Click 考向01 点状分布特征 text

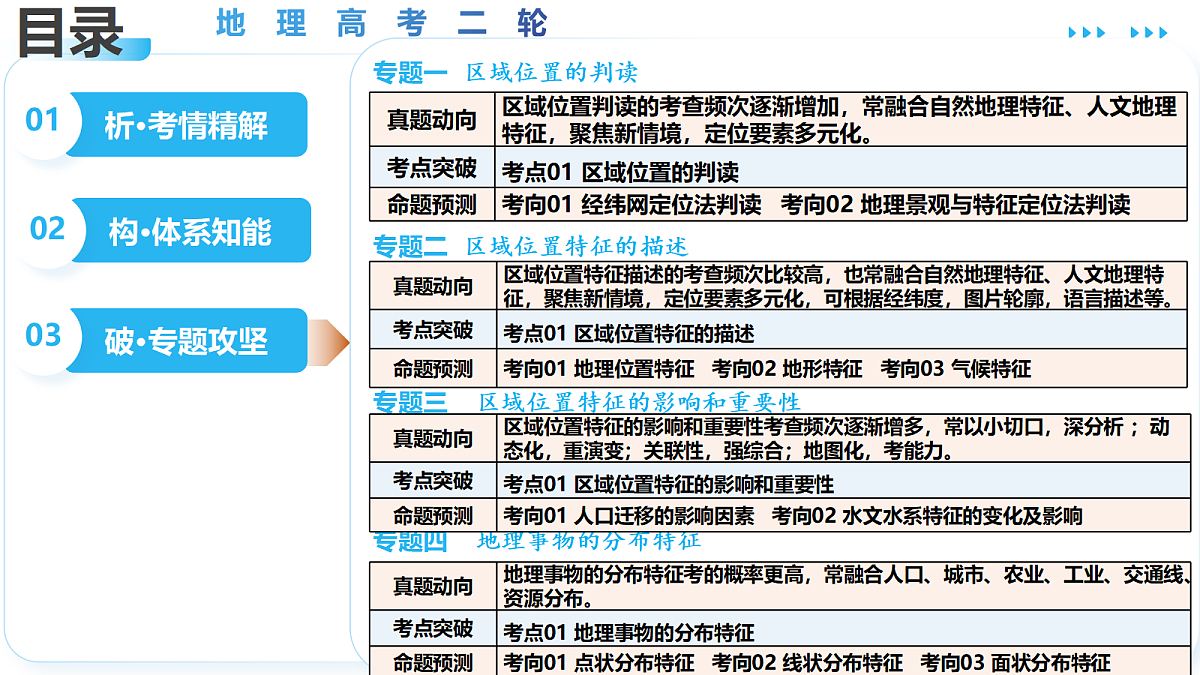click(598, 662)
